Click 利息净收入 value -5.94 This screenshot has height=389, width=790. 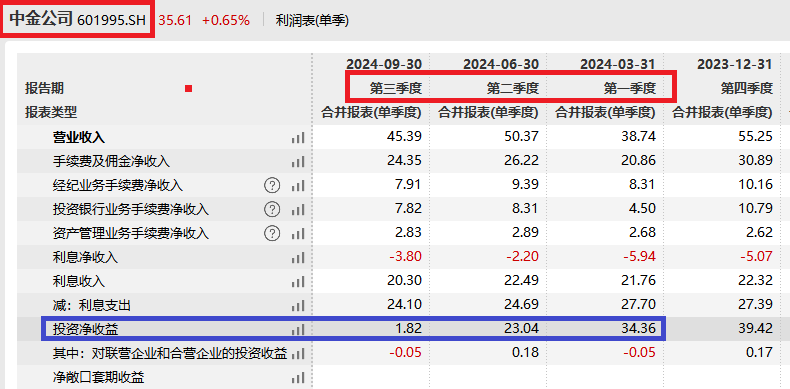tap(639, 257)
